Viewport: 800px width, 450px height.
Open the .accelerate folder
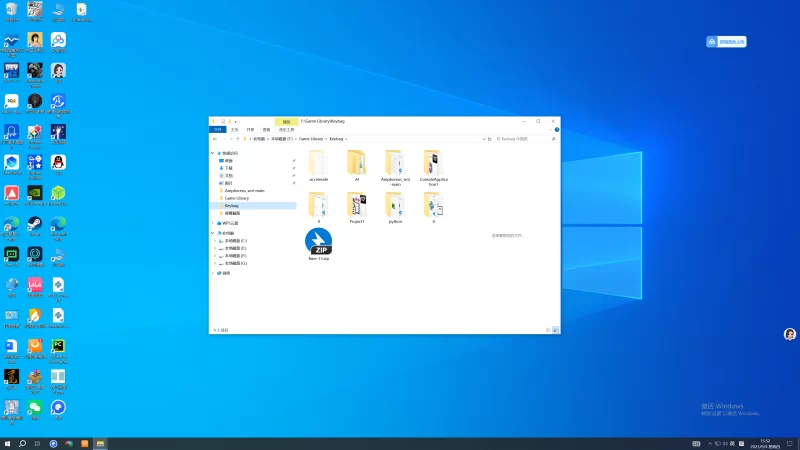[x=319, y=163]
